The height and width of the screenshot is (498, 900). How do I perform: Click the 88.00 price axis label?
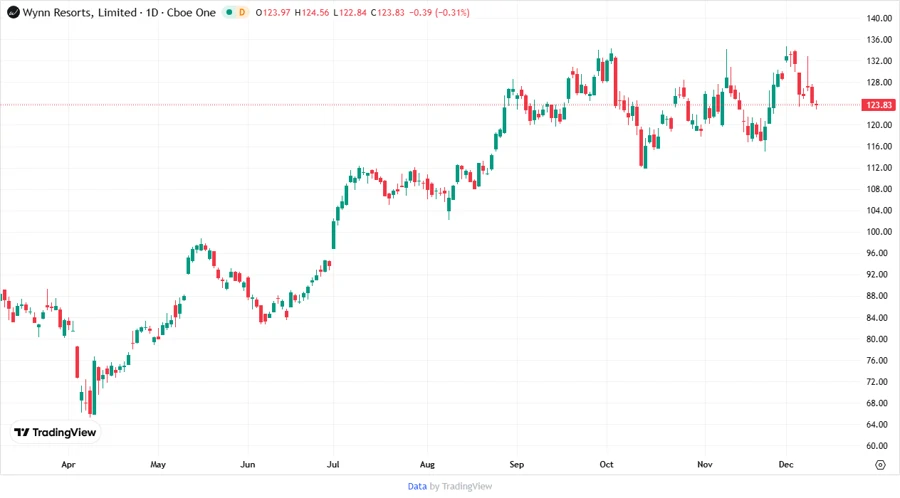(879, 296)
